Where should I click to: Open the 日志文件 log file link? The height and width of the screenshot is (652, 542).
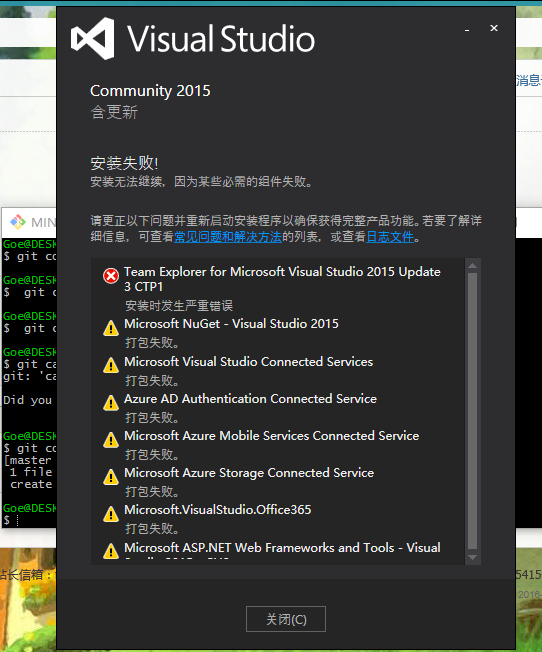pyautogui.click(x=390, y=237)
